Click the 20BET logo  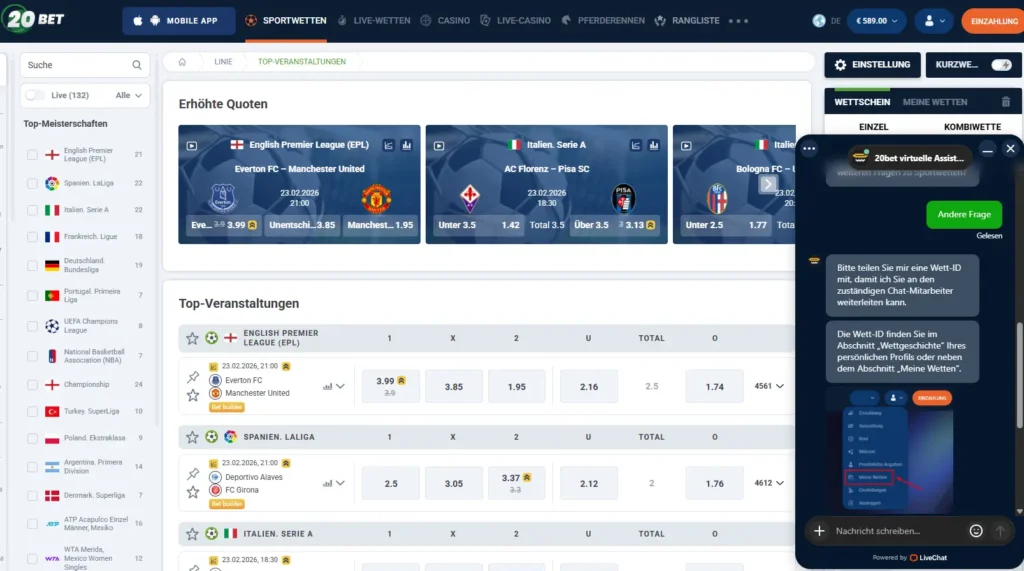tap(34, 20)
